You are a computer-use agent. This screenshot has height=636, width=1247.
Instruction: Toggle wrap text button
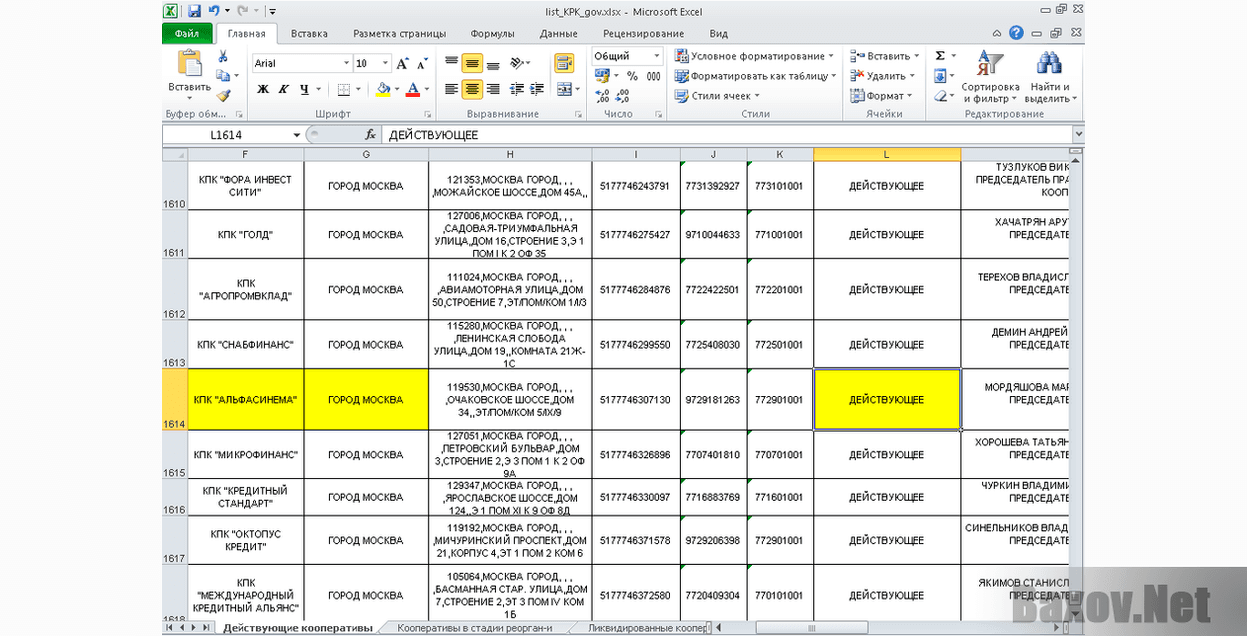564,63
